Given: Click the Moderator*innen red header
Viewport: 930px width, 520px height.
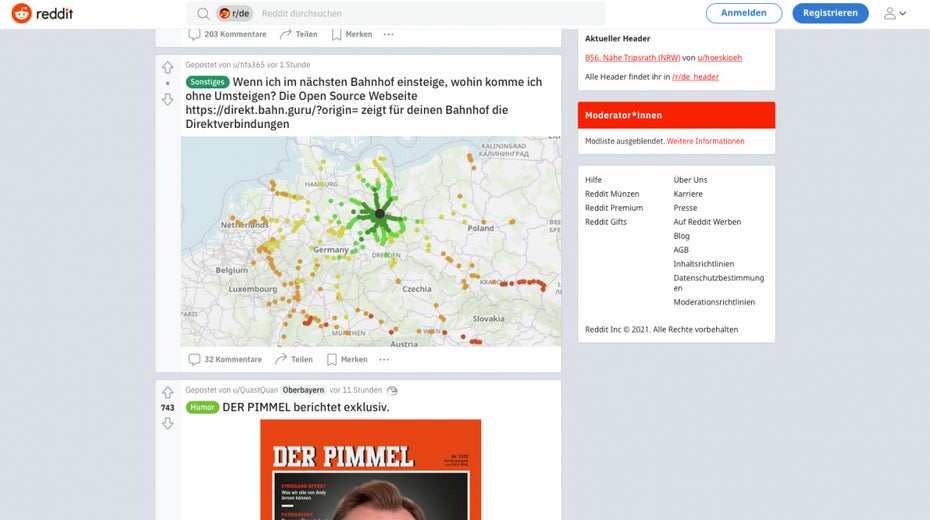Looking at the screenshot, I should point(676,115).
